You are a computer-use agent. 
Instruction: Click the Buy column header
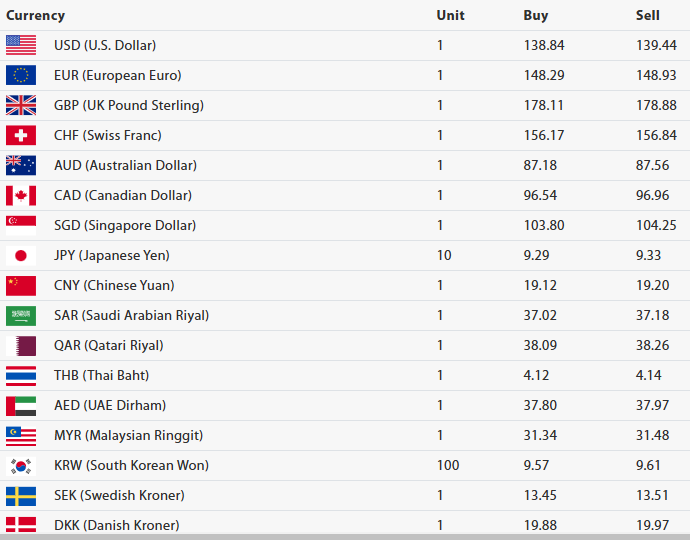(535, 15)
